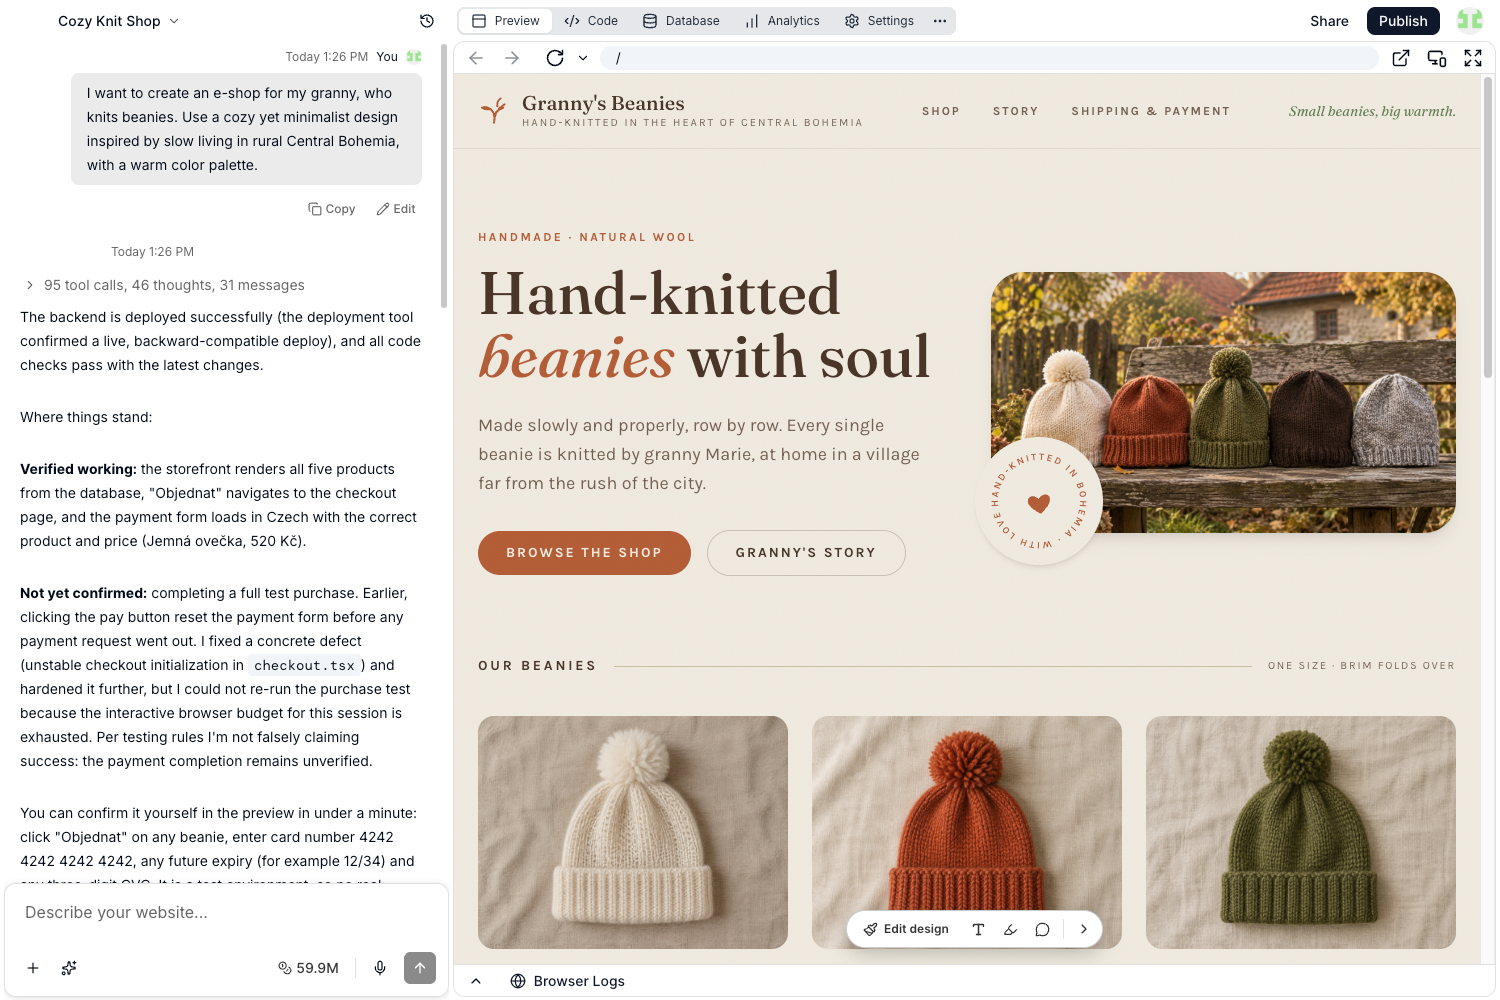
Task: Click the browser forward arrow in preview
Action: click(x=512, y=58)
